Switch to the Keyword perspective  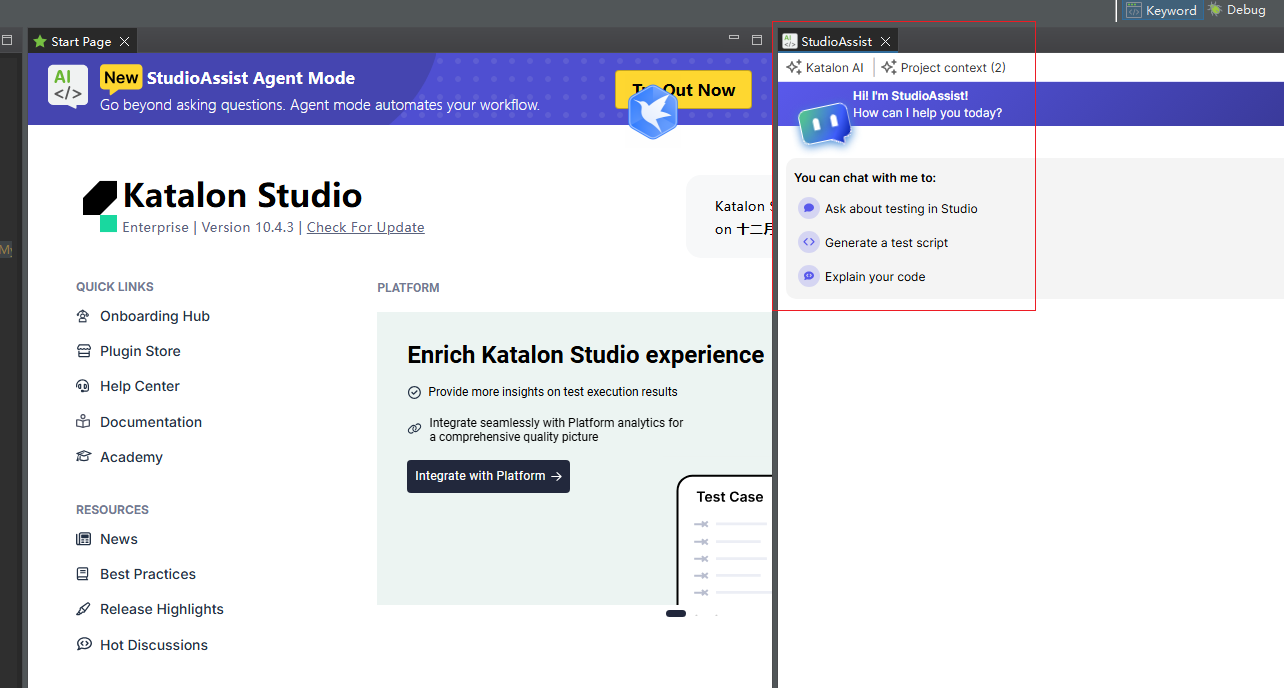pos(1161,10)
